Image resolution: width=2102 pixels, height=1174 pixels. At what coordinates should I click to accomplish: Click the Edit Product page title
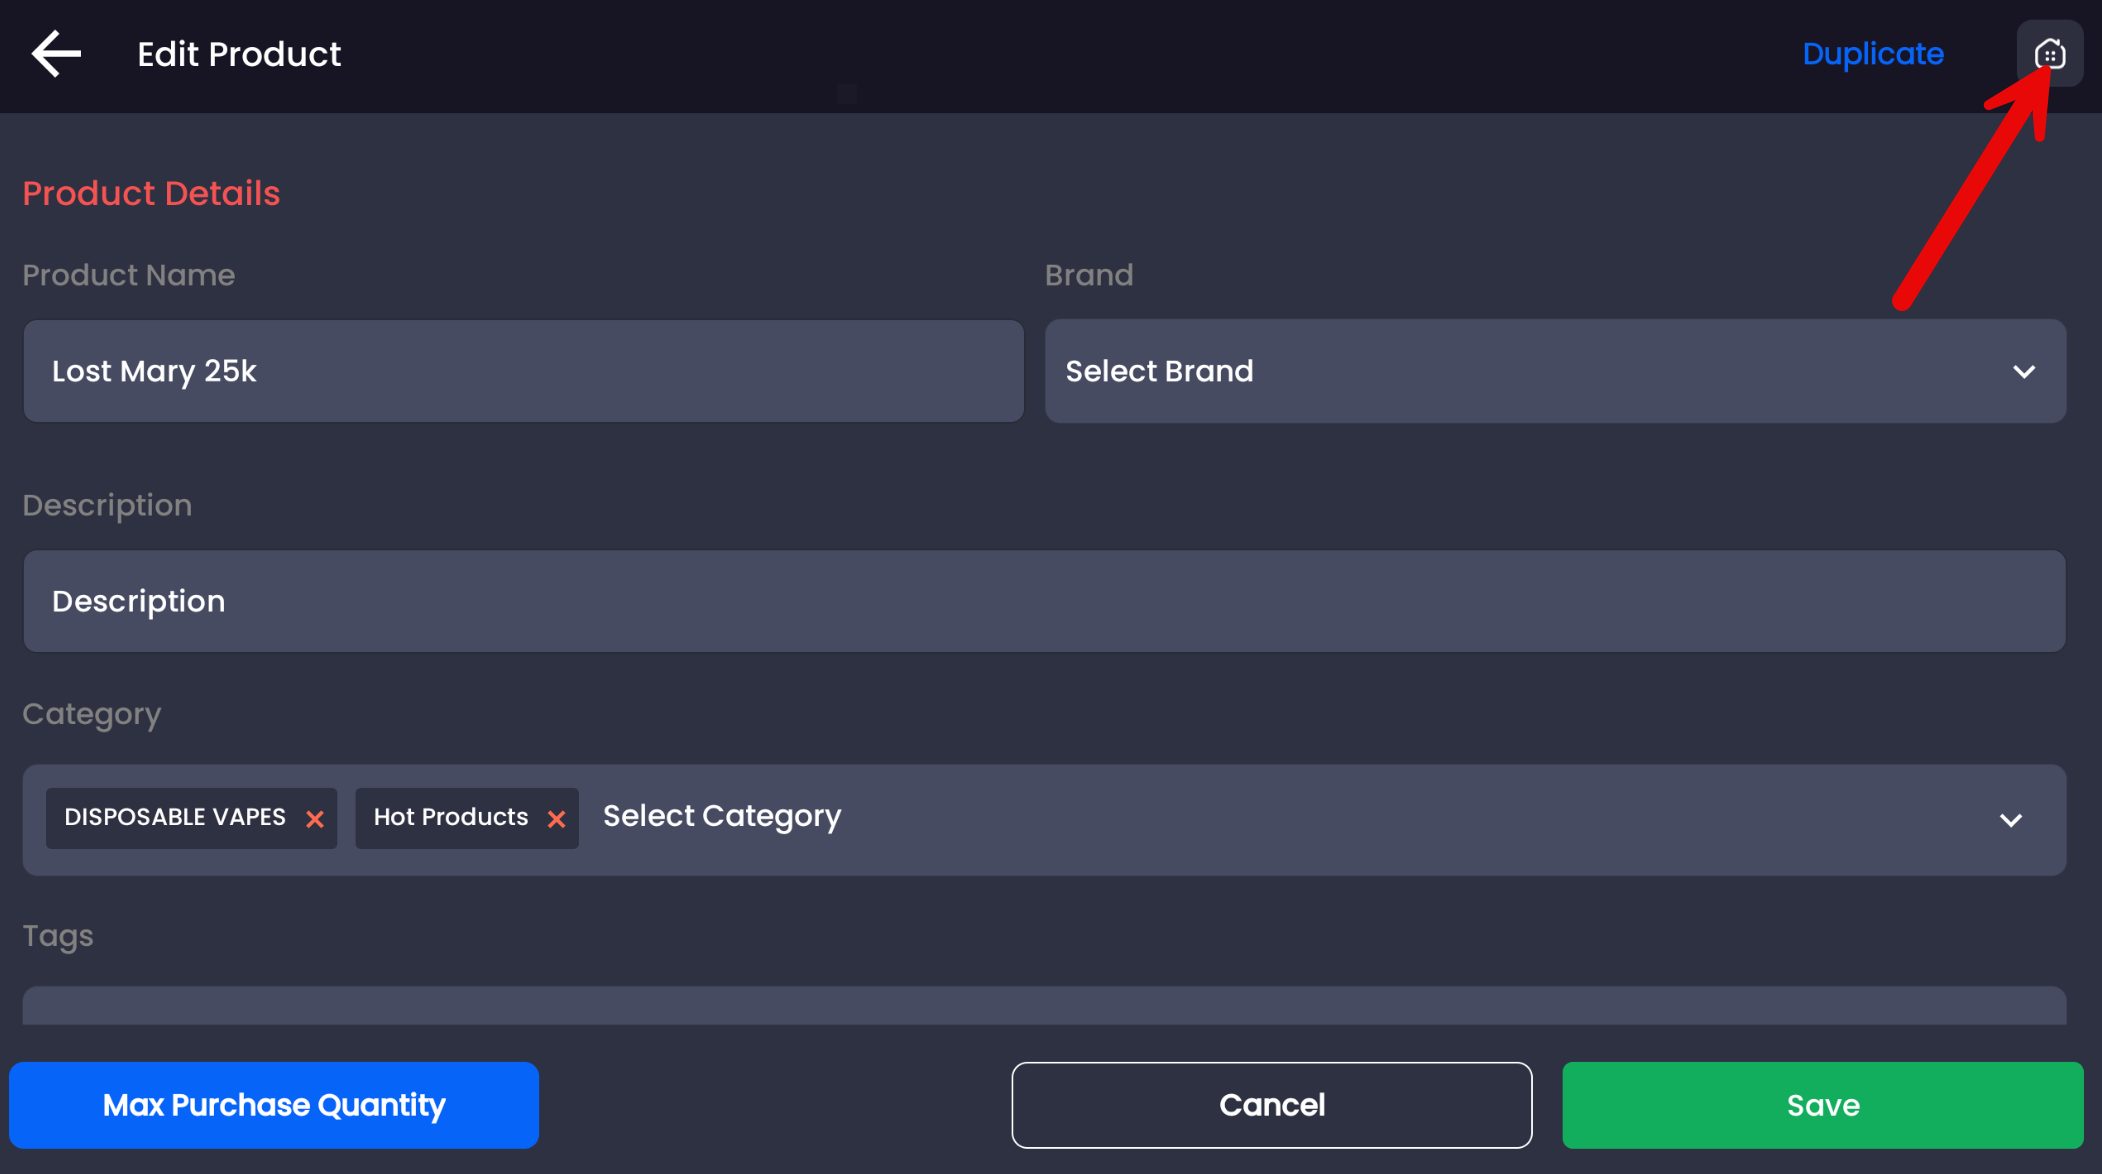[239, 54]
